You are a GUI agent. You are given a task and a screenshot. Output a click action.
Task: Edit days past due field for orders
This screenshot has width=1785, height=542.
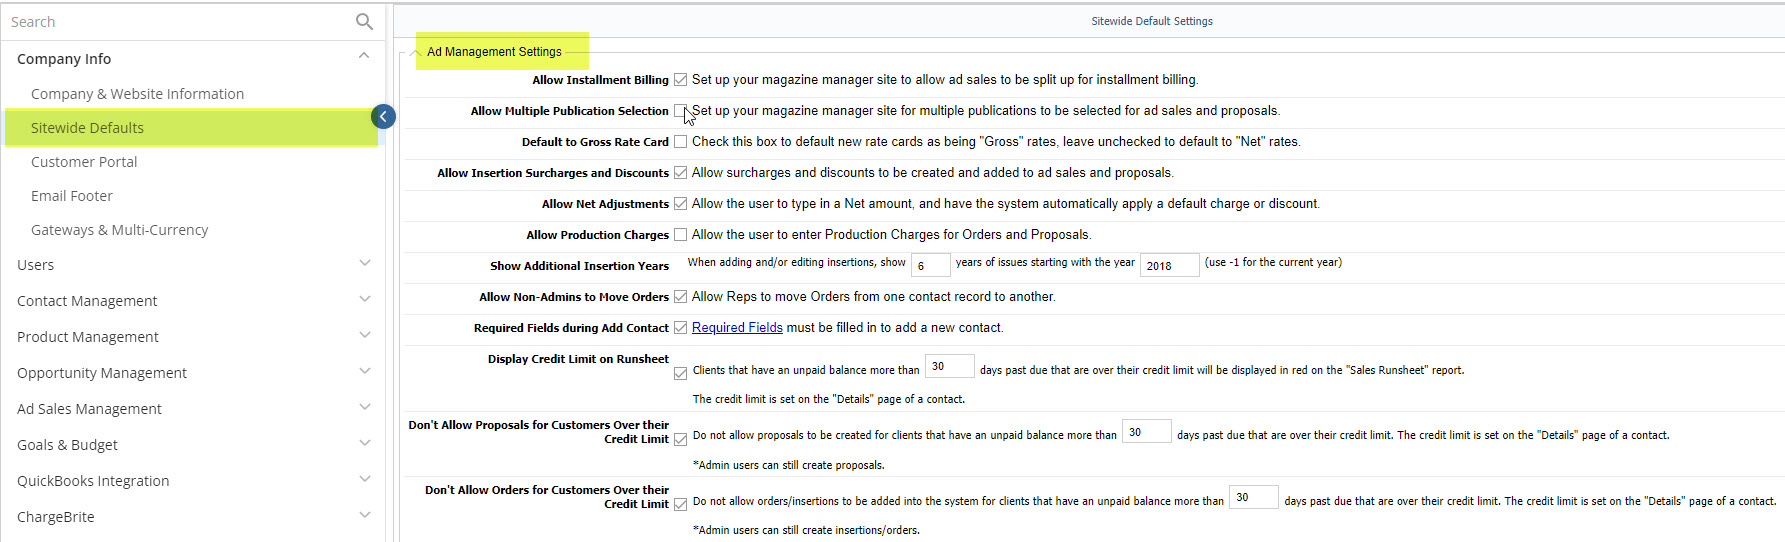[1253, 497]
